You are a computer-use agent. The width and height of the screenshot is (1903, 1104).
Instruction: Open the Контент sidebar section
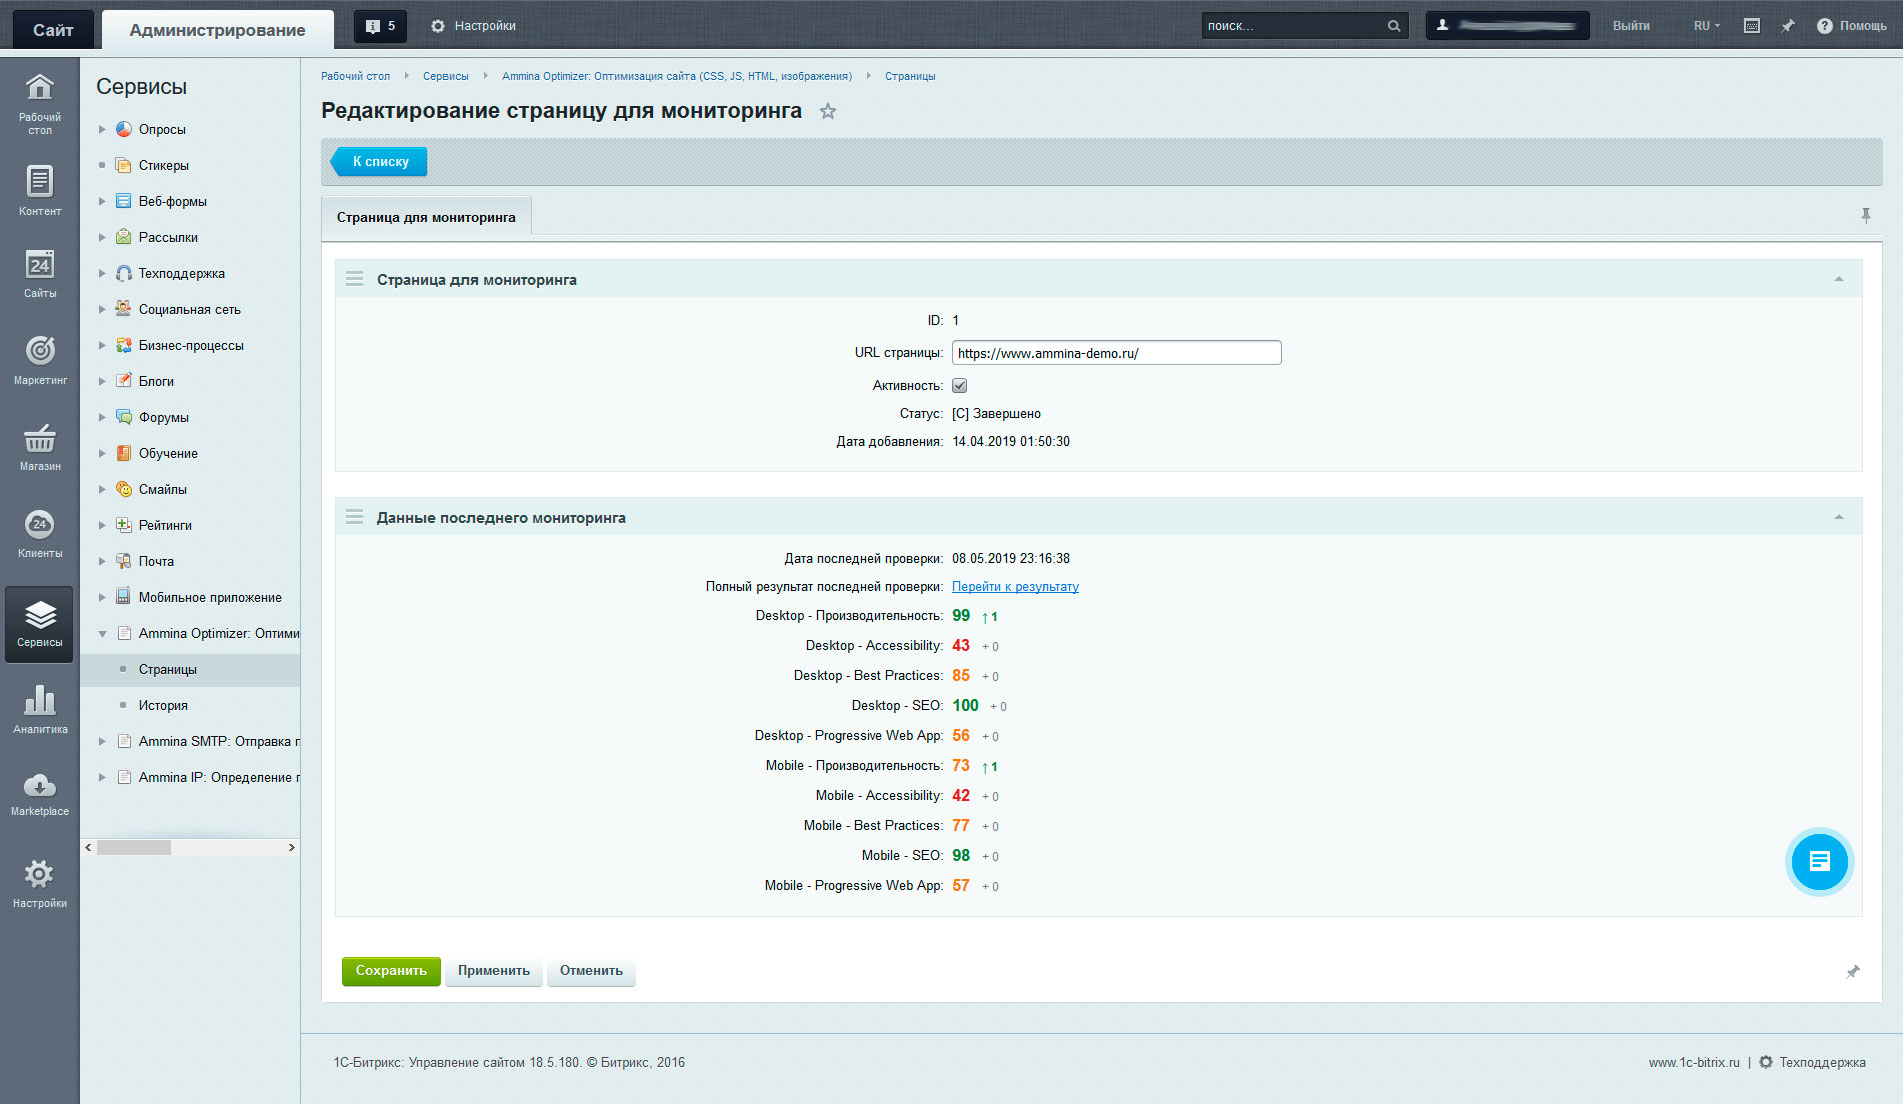(x=39, y=190)
